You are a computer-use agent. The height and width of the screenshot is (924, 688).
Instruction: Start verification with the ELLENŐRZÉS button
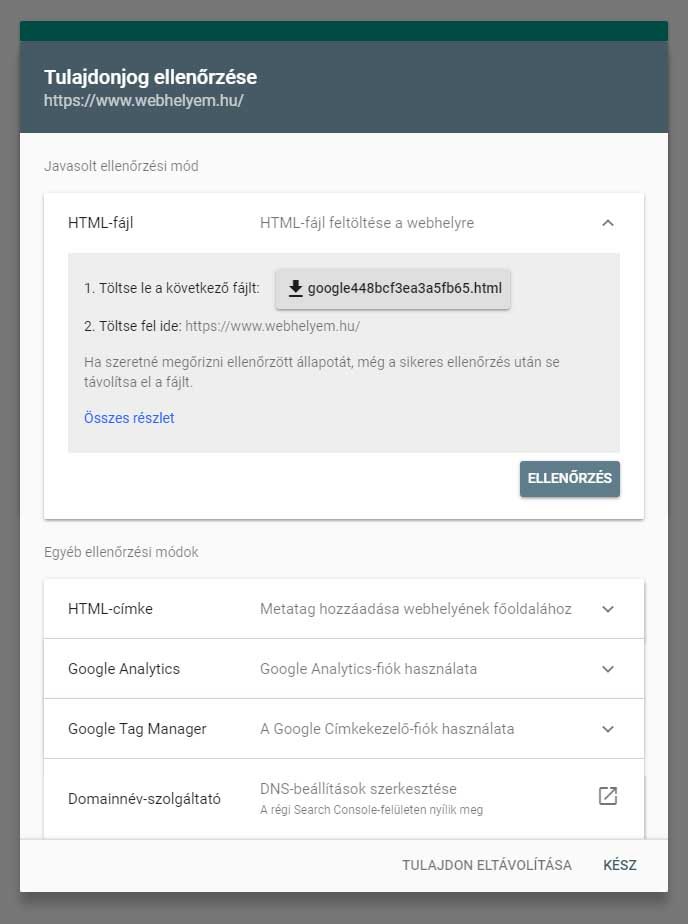tap(569, 478)
